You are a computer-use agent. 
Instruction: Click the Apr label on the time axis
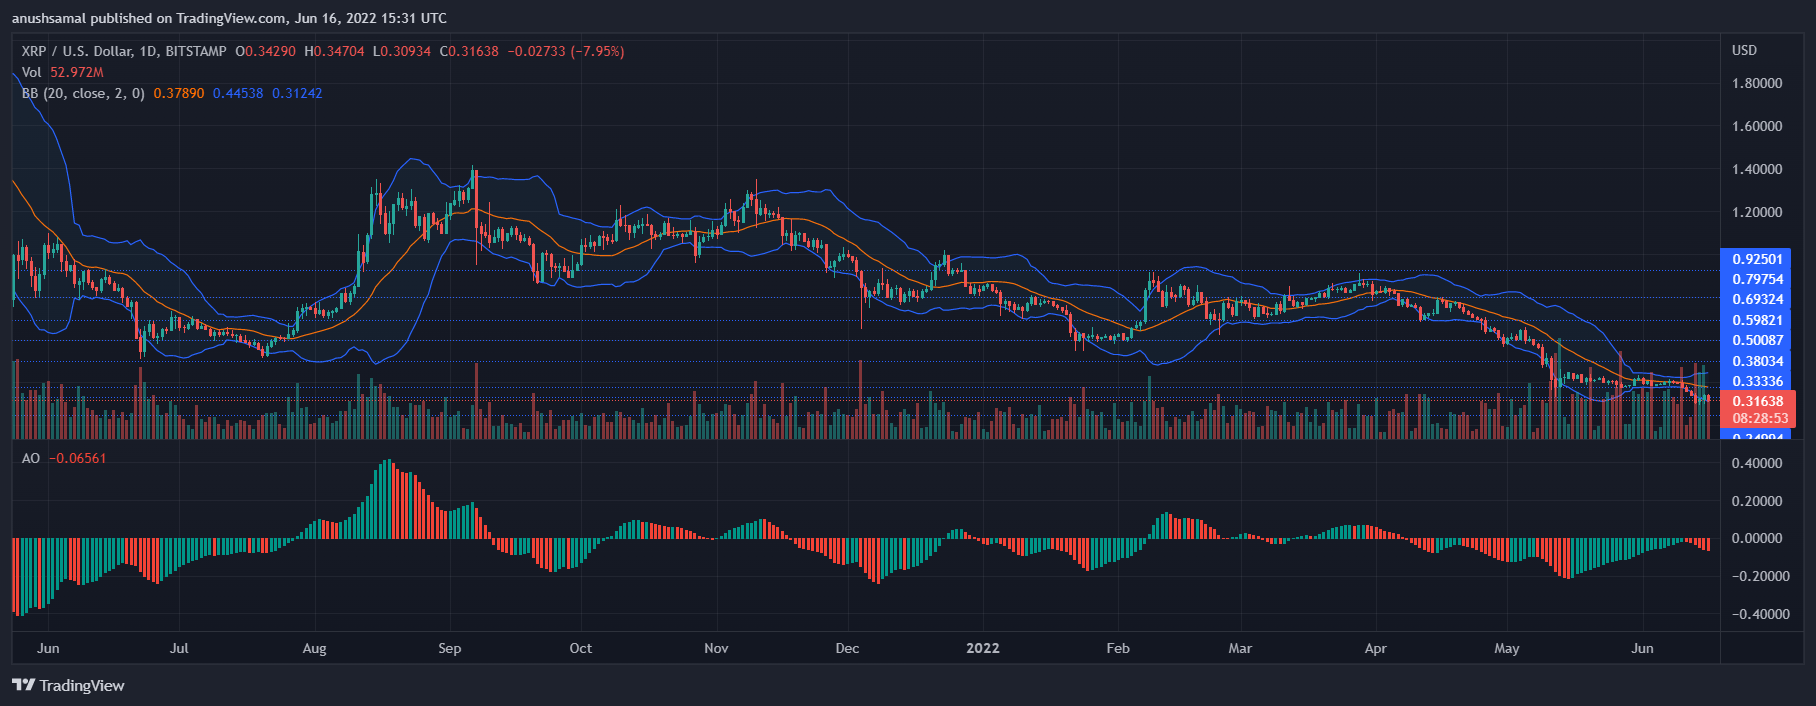[x=1375, y=648]
